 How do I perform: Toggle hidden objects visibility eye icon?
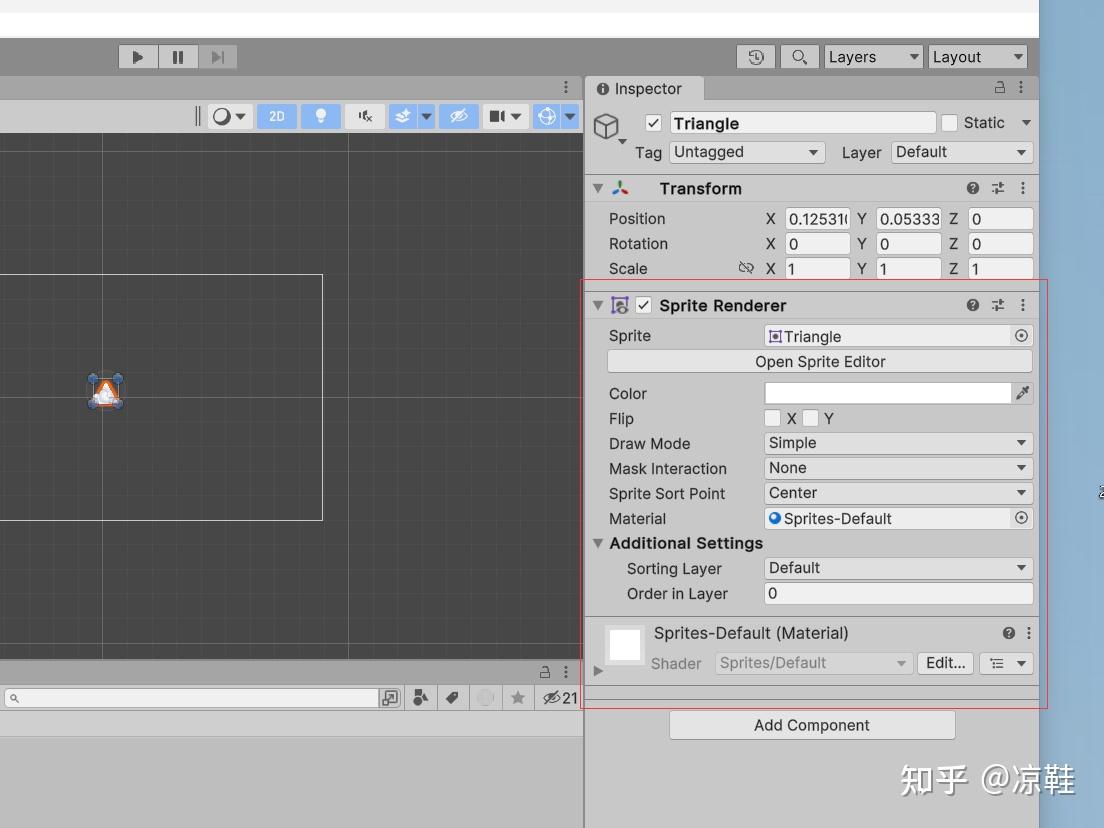[x=457, y=115]
